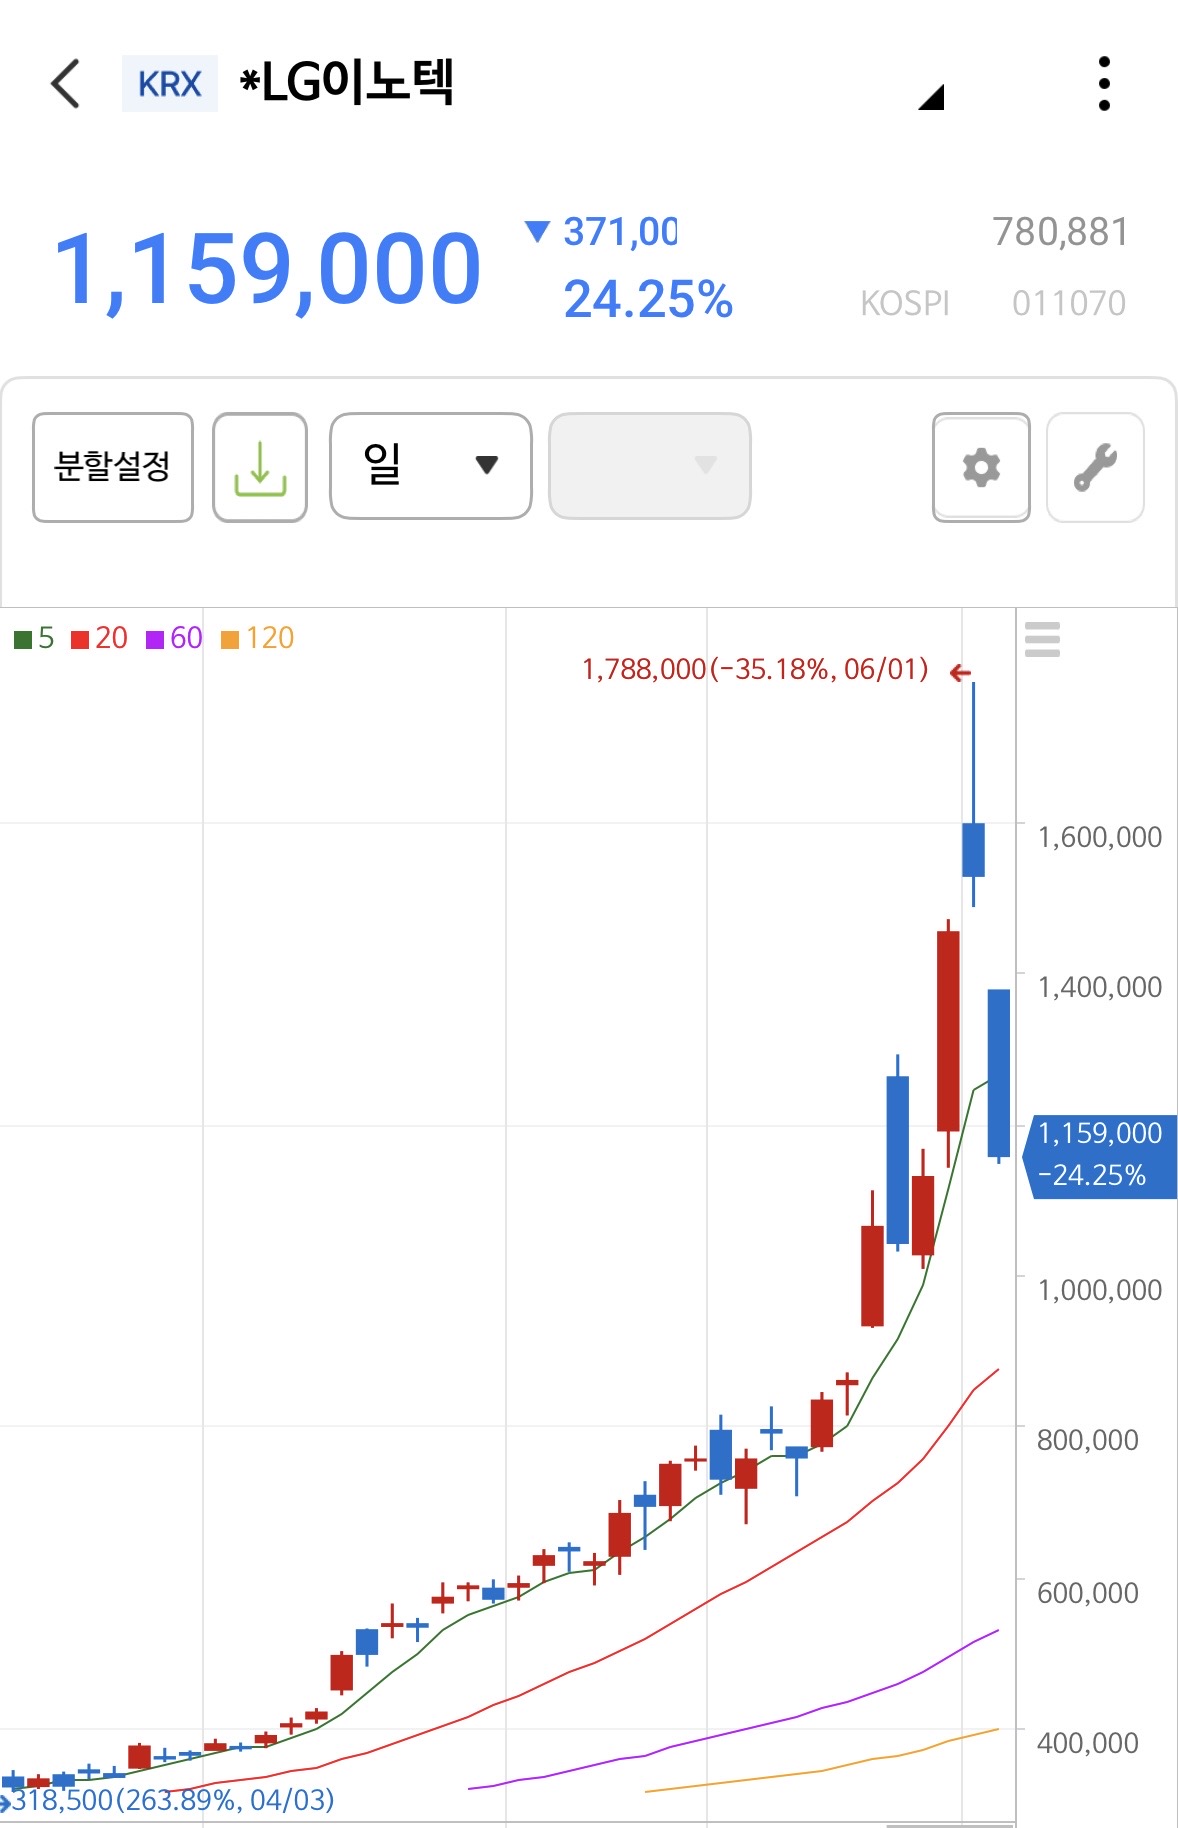The image size is (1178, 1828).
Task: Click the low price label 318,500 (04/03)
Action: click(x=172, y=1800)
